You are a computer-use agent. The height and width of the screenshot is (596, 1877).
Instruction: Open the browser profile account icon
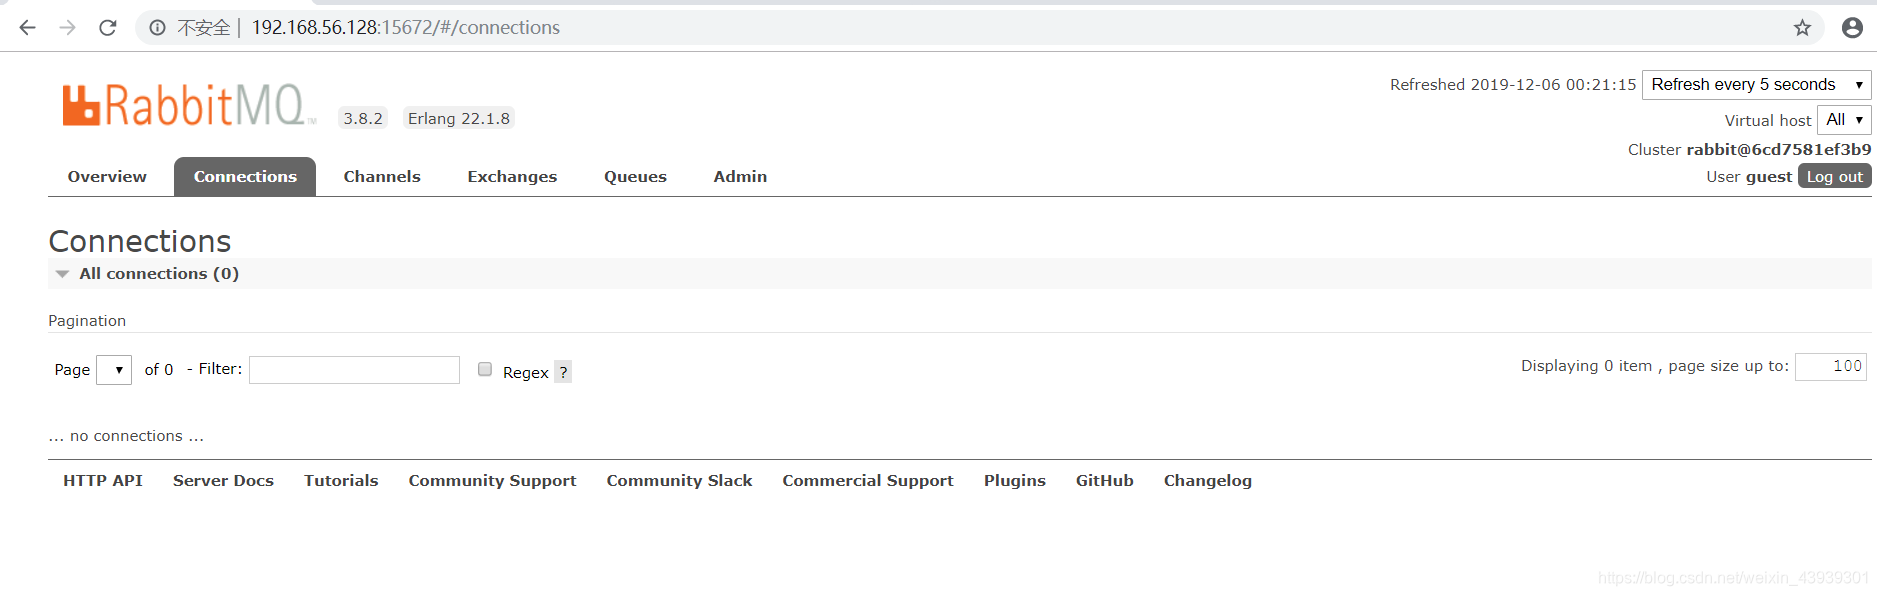pos(1852,28)
